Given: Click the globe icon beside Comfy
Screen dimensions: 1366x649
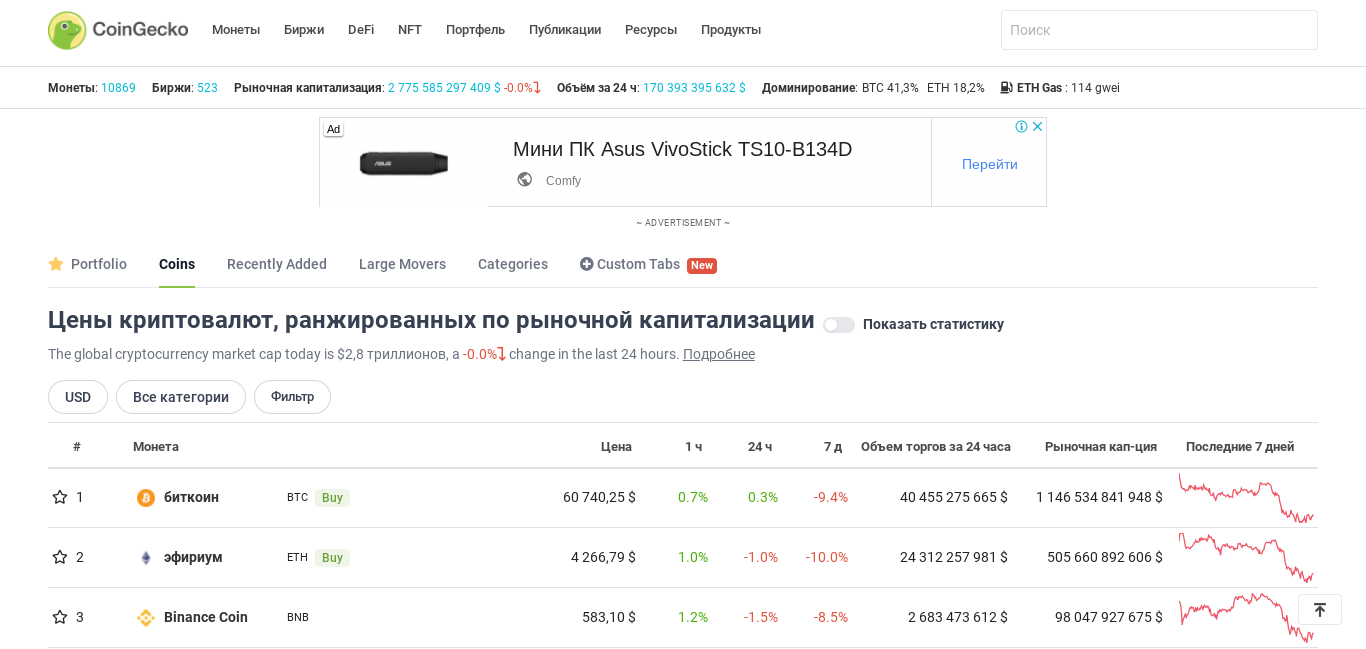Looking at the screenshot, I should click(x=524, y=179).
